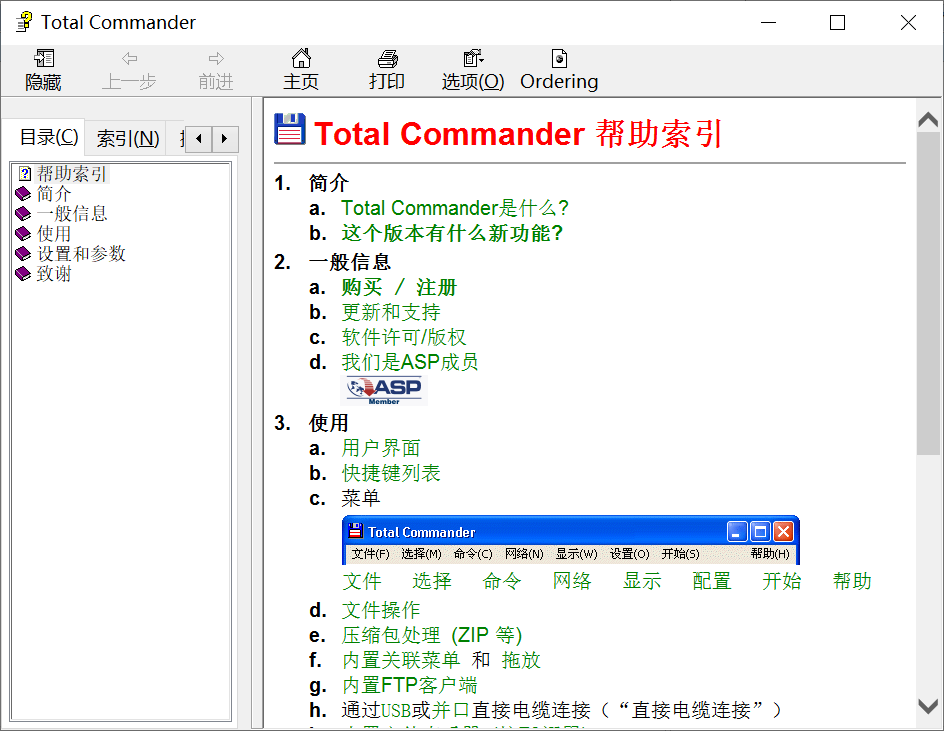This screenshot has width=944, height=731.
Task: Click the left tab-scroll arrow
Action: point(199,139)
